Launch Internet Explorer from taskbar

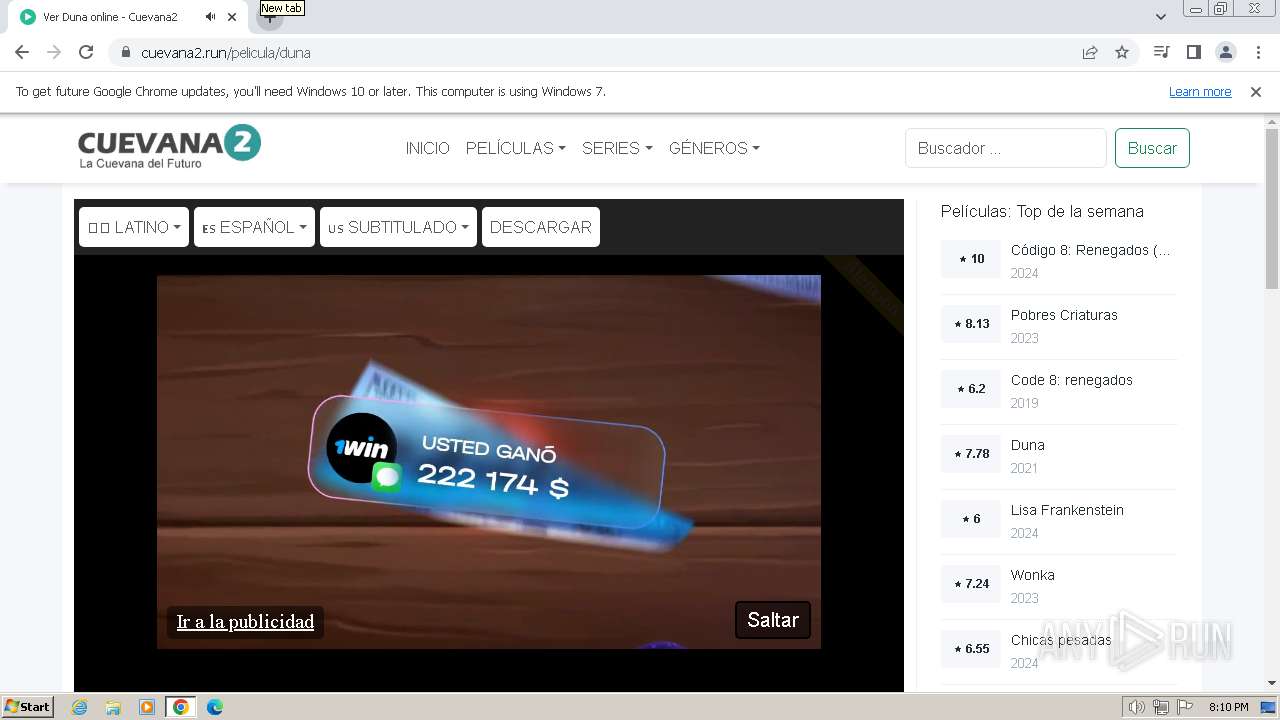click(80, 707)
